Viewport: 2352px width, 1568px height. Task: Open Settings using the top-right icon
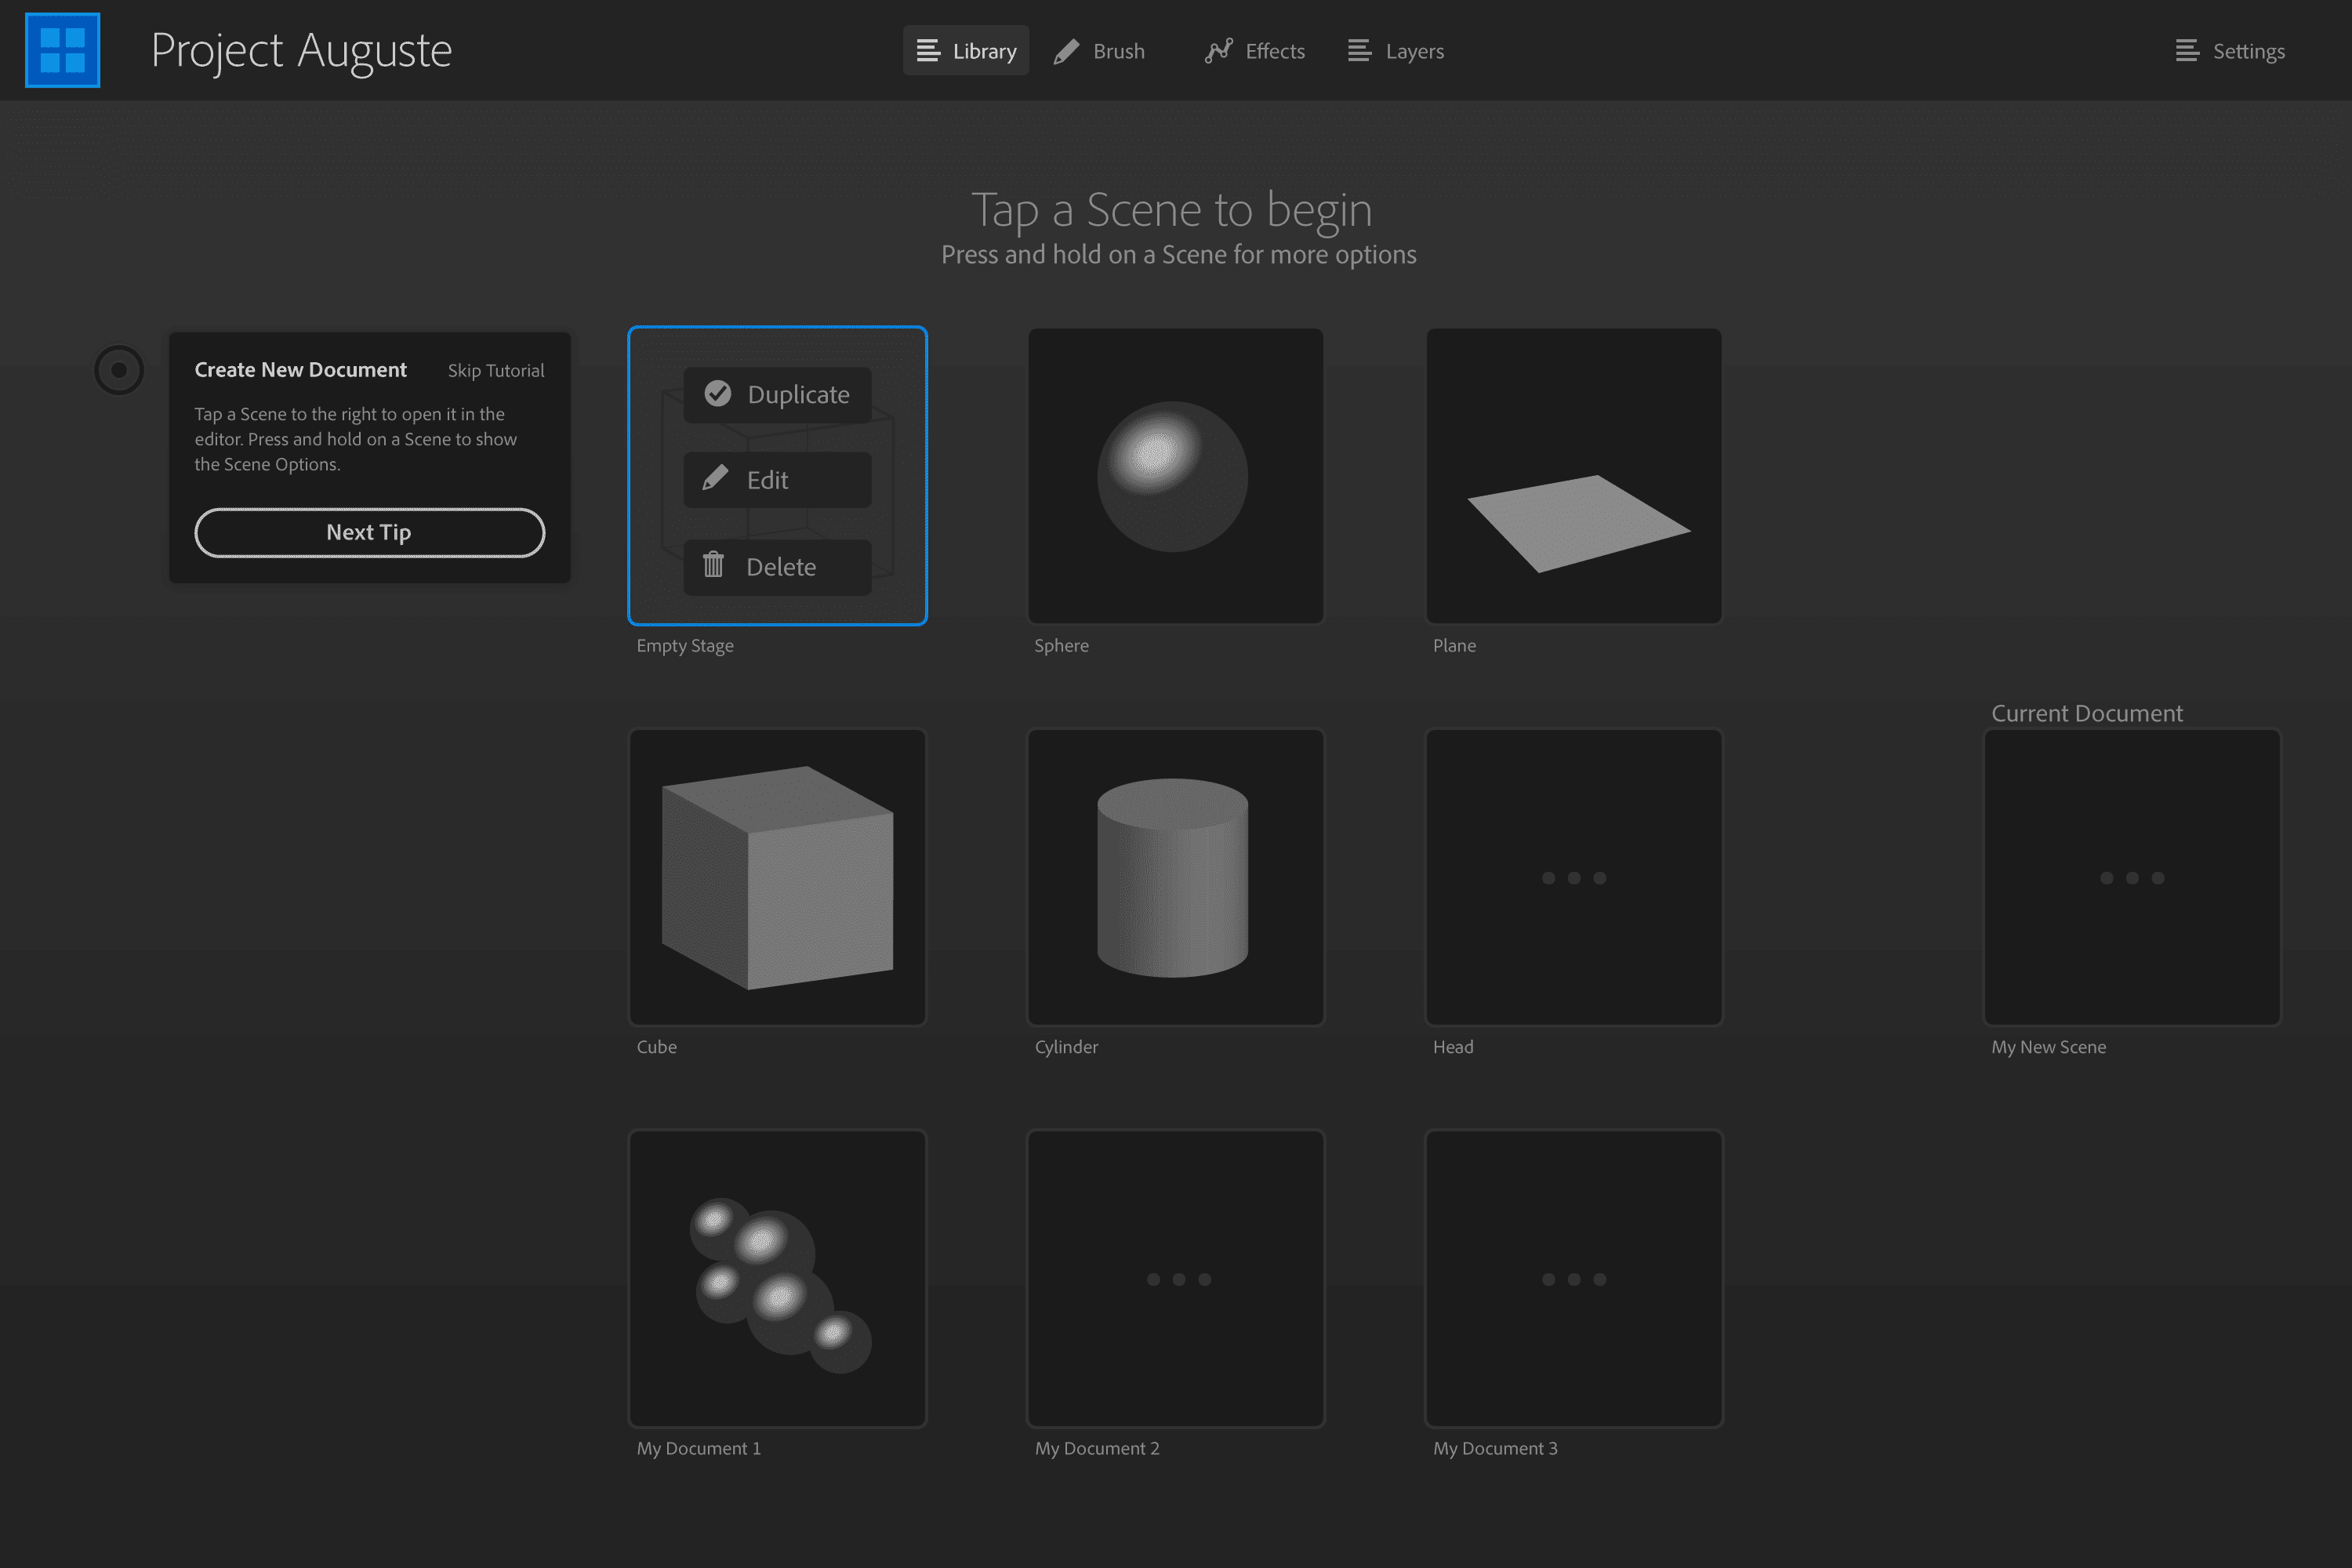point(2187,50)
